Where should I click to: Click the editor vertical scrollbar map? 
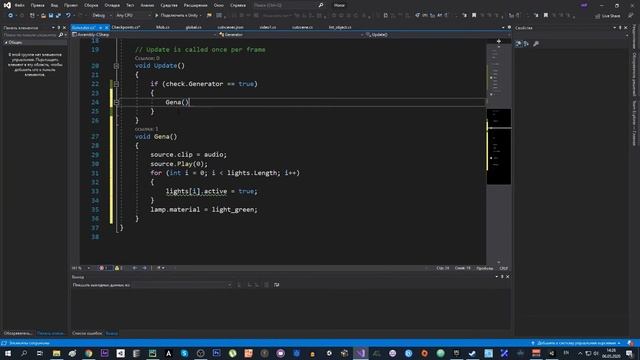[498, 153]
